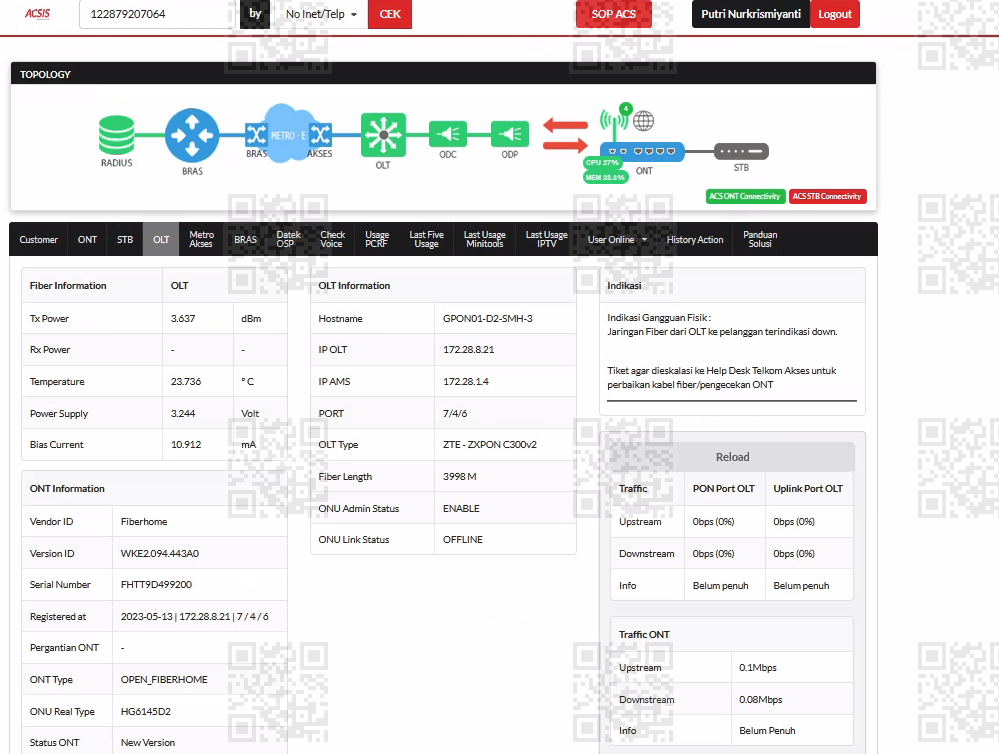Click the Version ID WKE2.094.443A0
Screen dimensions: 999x754
tap(159, 553)
